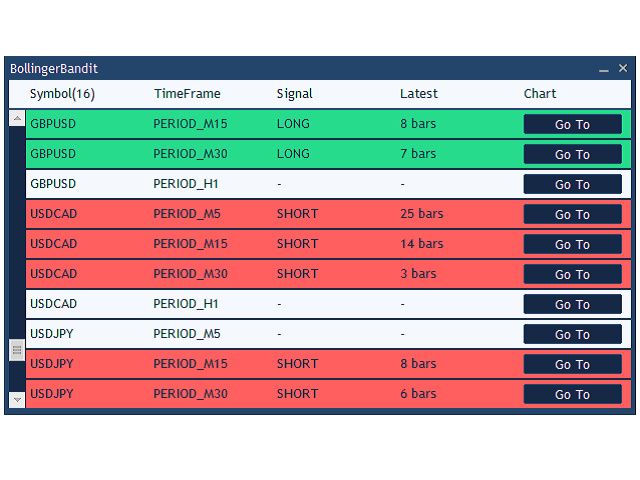
Task: Select the GBPUSD PERIOD_M15 symbol cell
Action: tap(53, 124)
